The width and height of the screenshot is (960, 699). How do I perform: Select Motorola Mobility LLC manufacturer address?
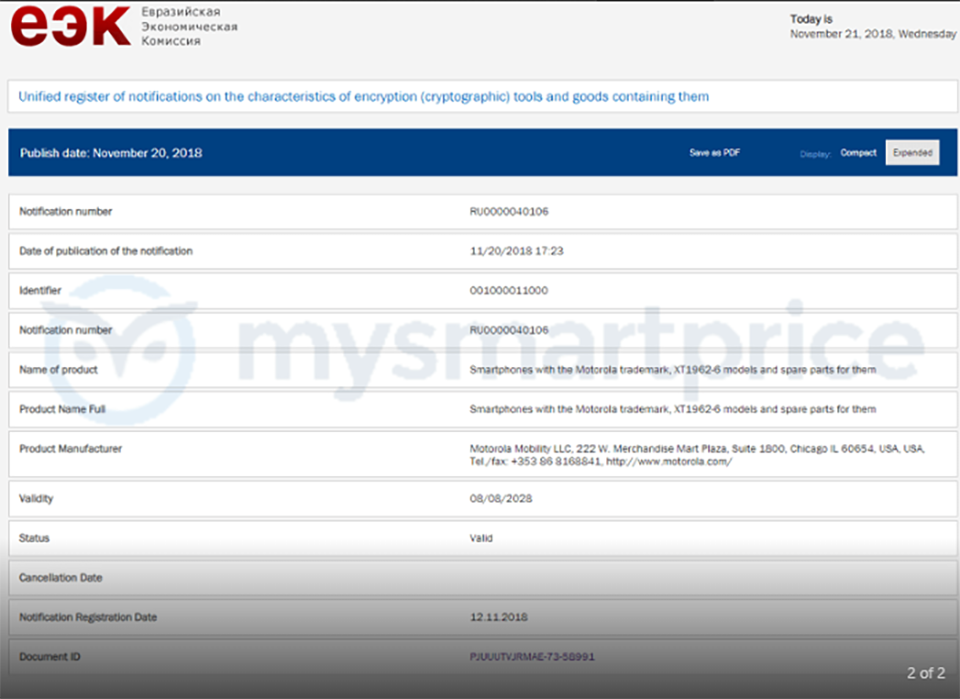(x=697, y=455)
